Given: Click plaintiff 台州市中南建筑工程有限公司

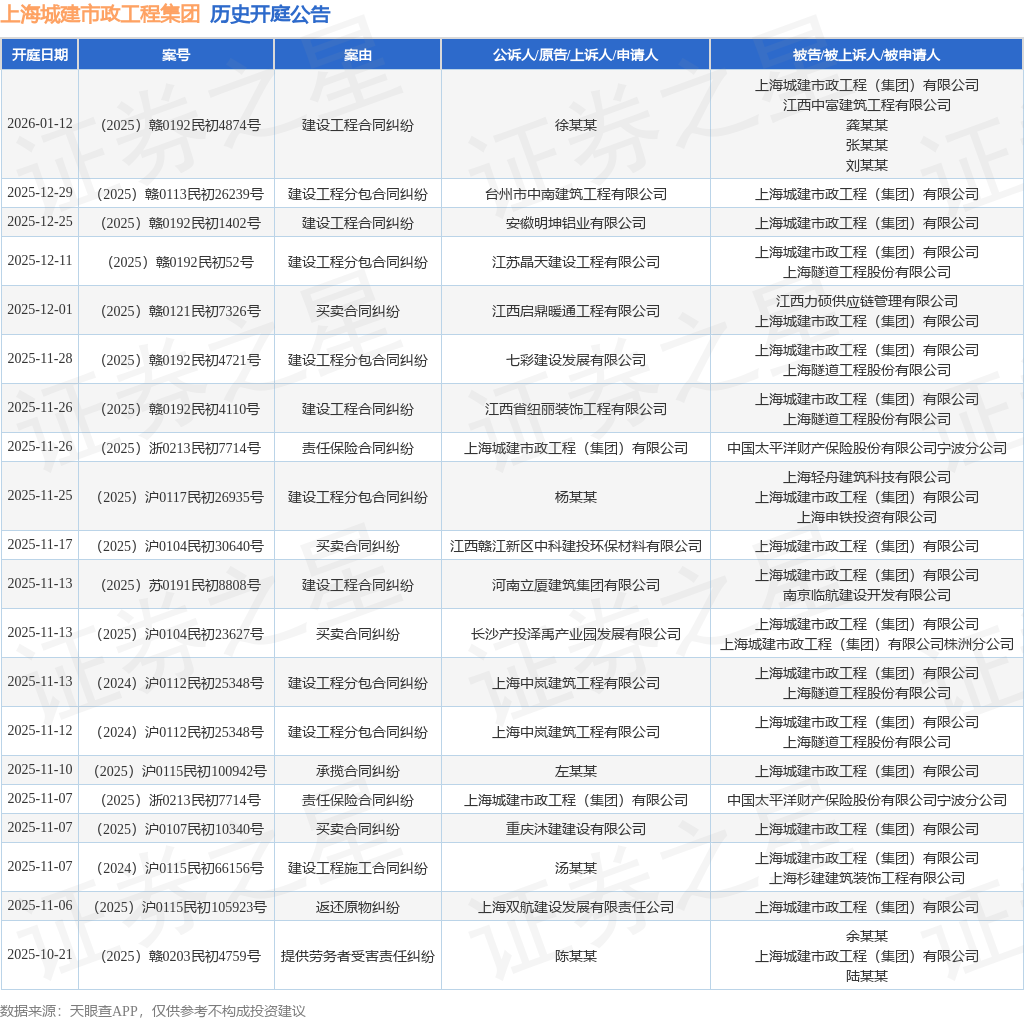Looking at the screenshot, I should 575,194.
